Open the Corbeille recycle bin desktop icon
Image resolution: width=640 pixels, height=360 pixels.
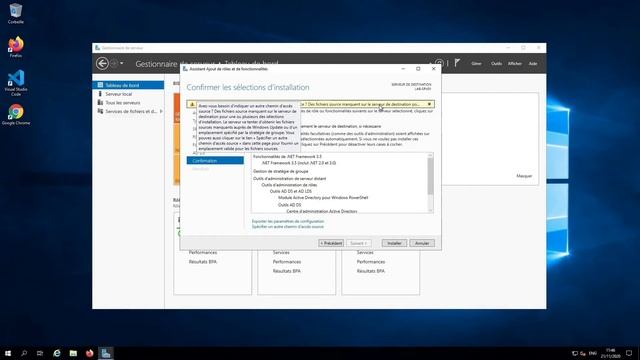(16, 13)
